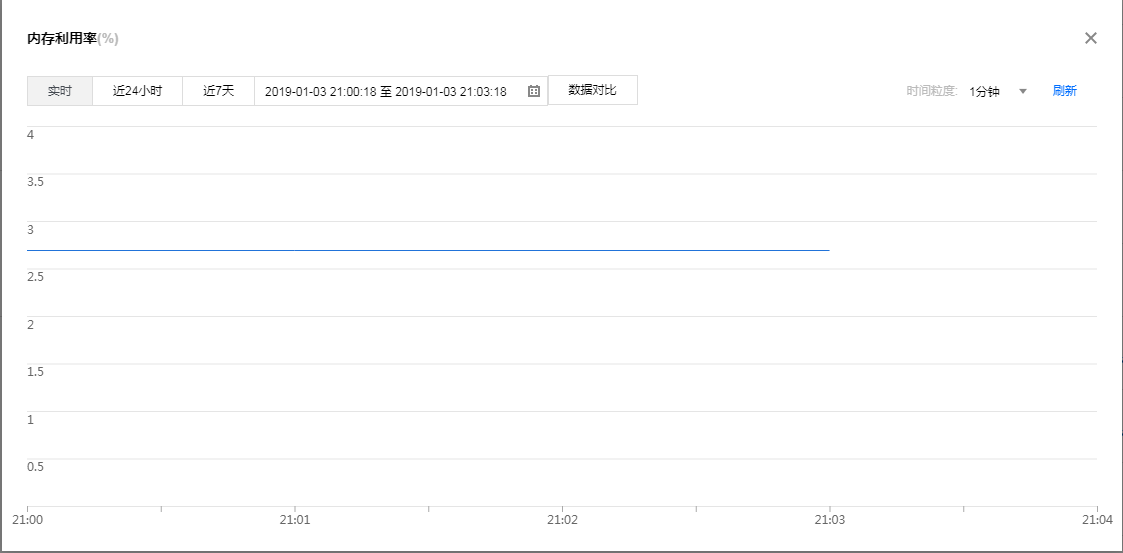Open the 1分钟 granularity dropdown
This screenshot has height=553, width=1123.
(x=985, y=91)
